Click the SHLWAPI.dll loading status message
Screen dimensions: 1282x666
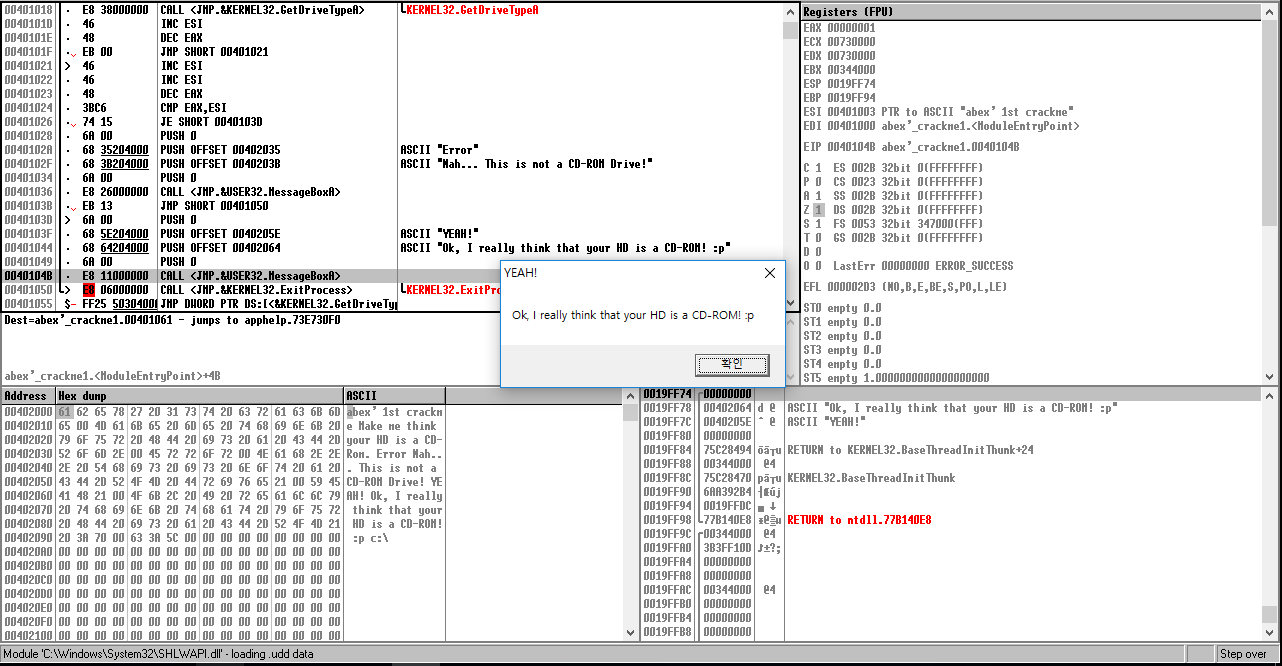tap(158, 654)
